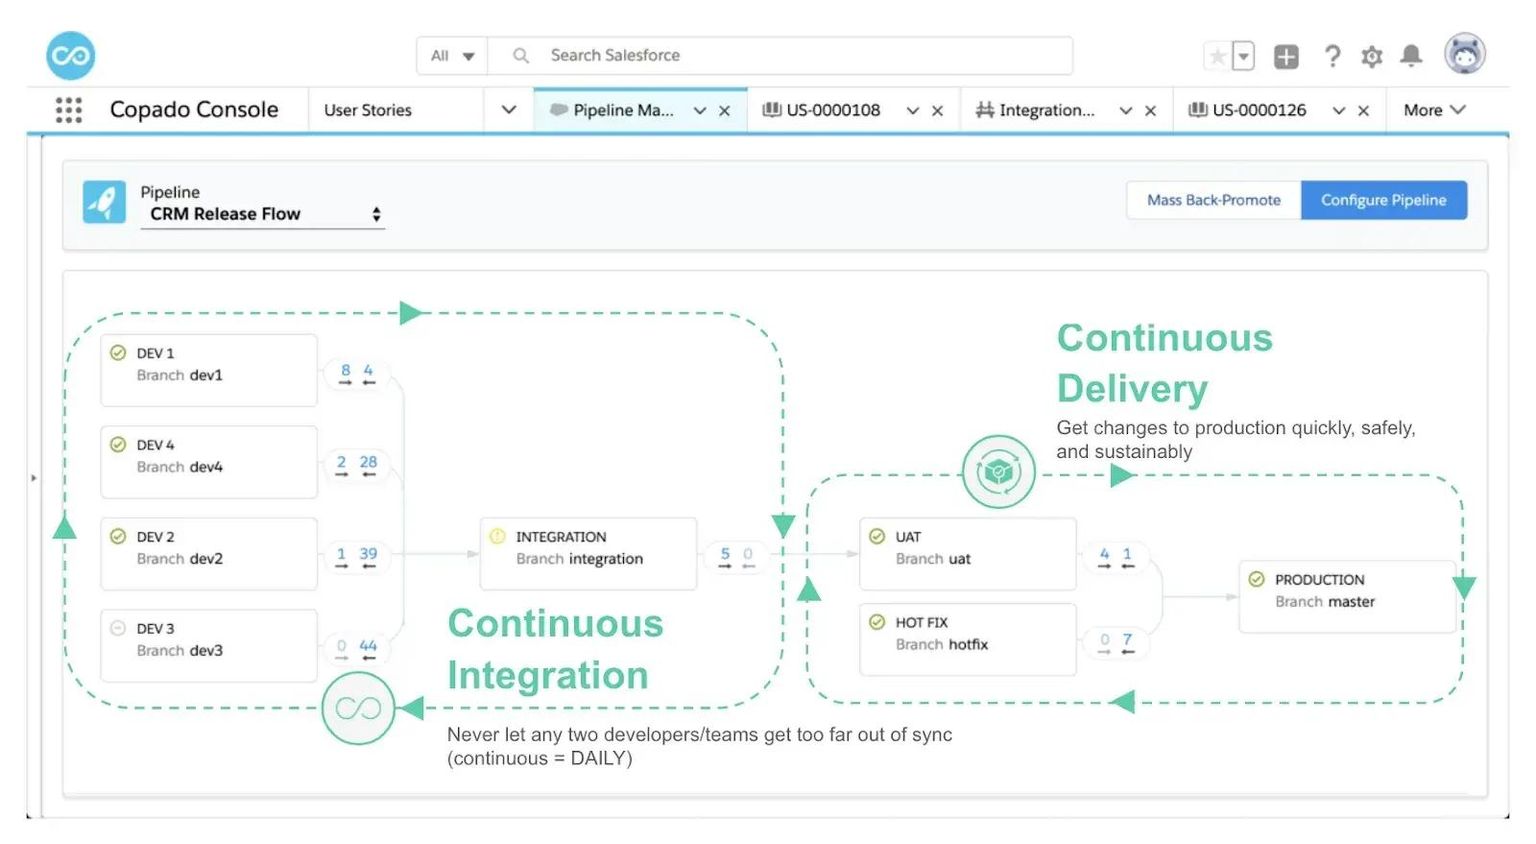This screenshot has height=844, width=1536.
Task: Click PRODUCTION status check icon
Action: point(1257,579)
